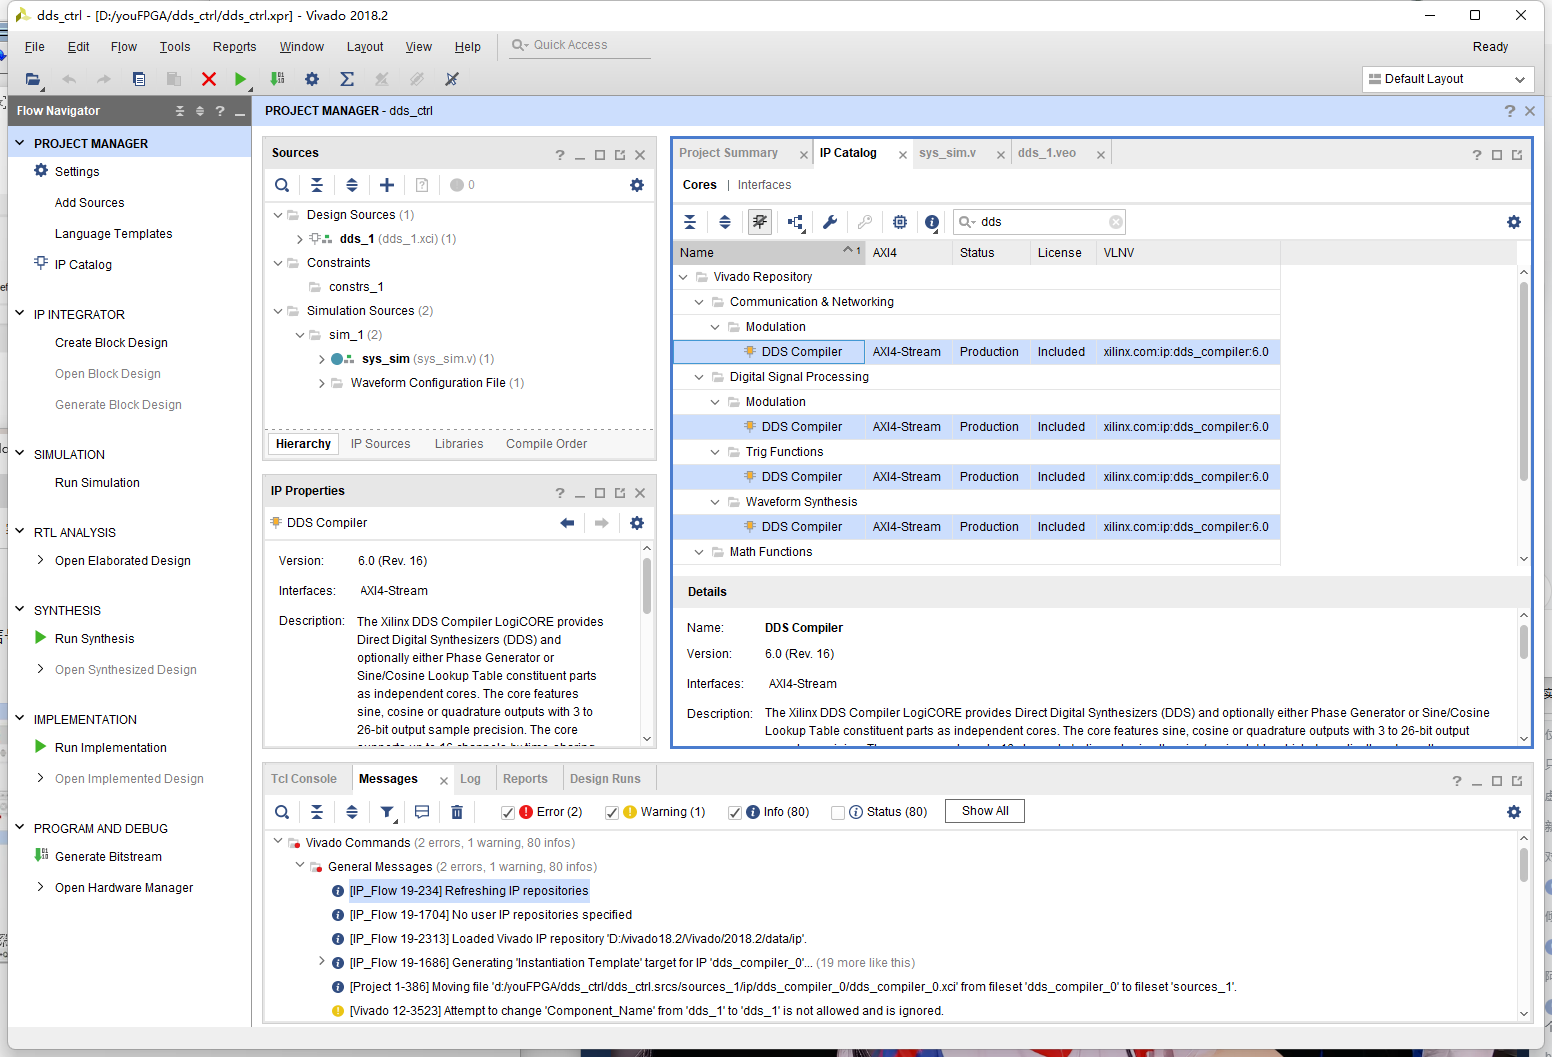The width and height of the screenshot is (1552, 1057).
Task: Click the info icon in IP Catalog toolbar
Action: (x=932, y=222)
